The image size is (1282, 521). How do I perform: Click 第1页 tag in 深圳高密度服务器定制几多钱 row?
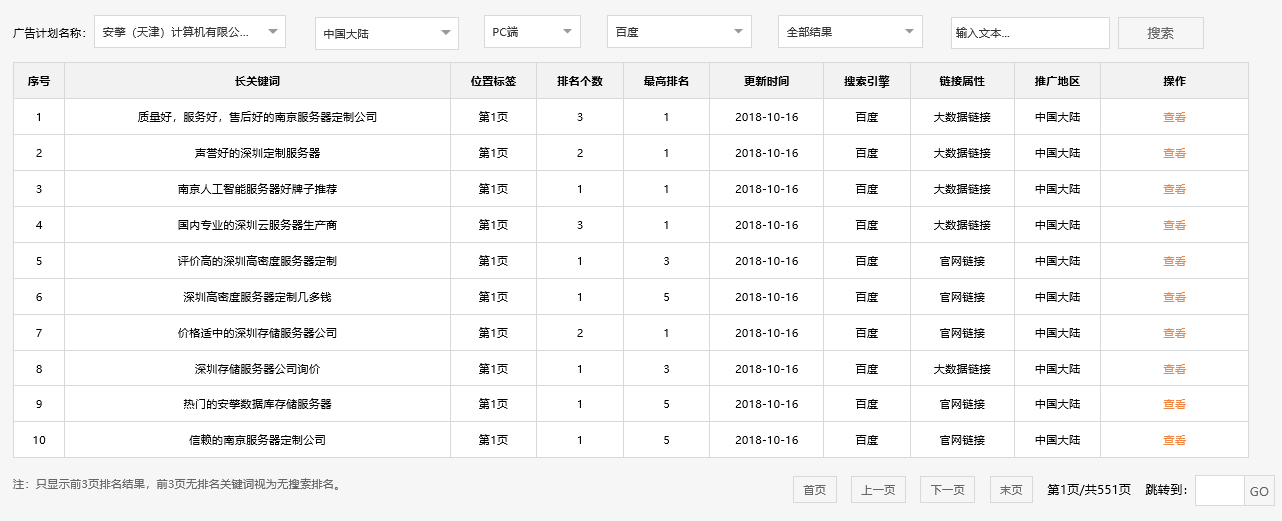(x=493, y=297)
